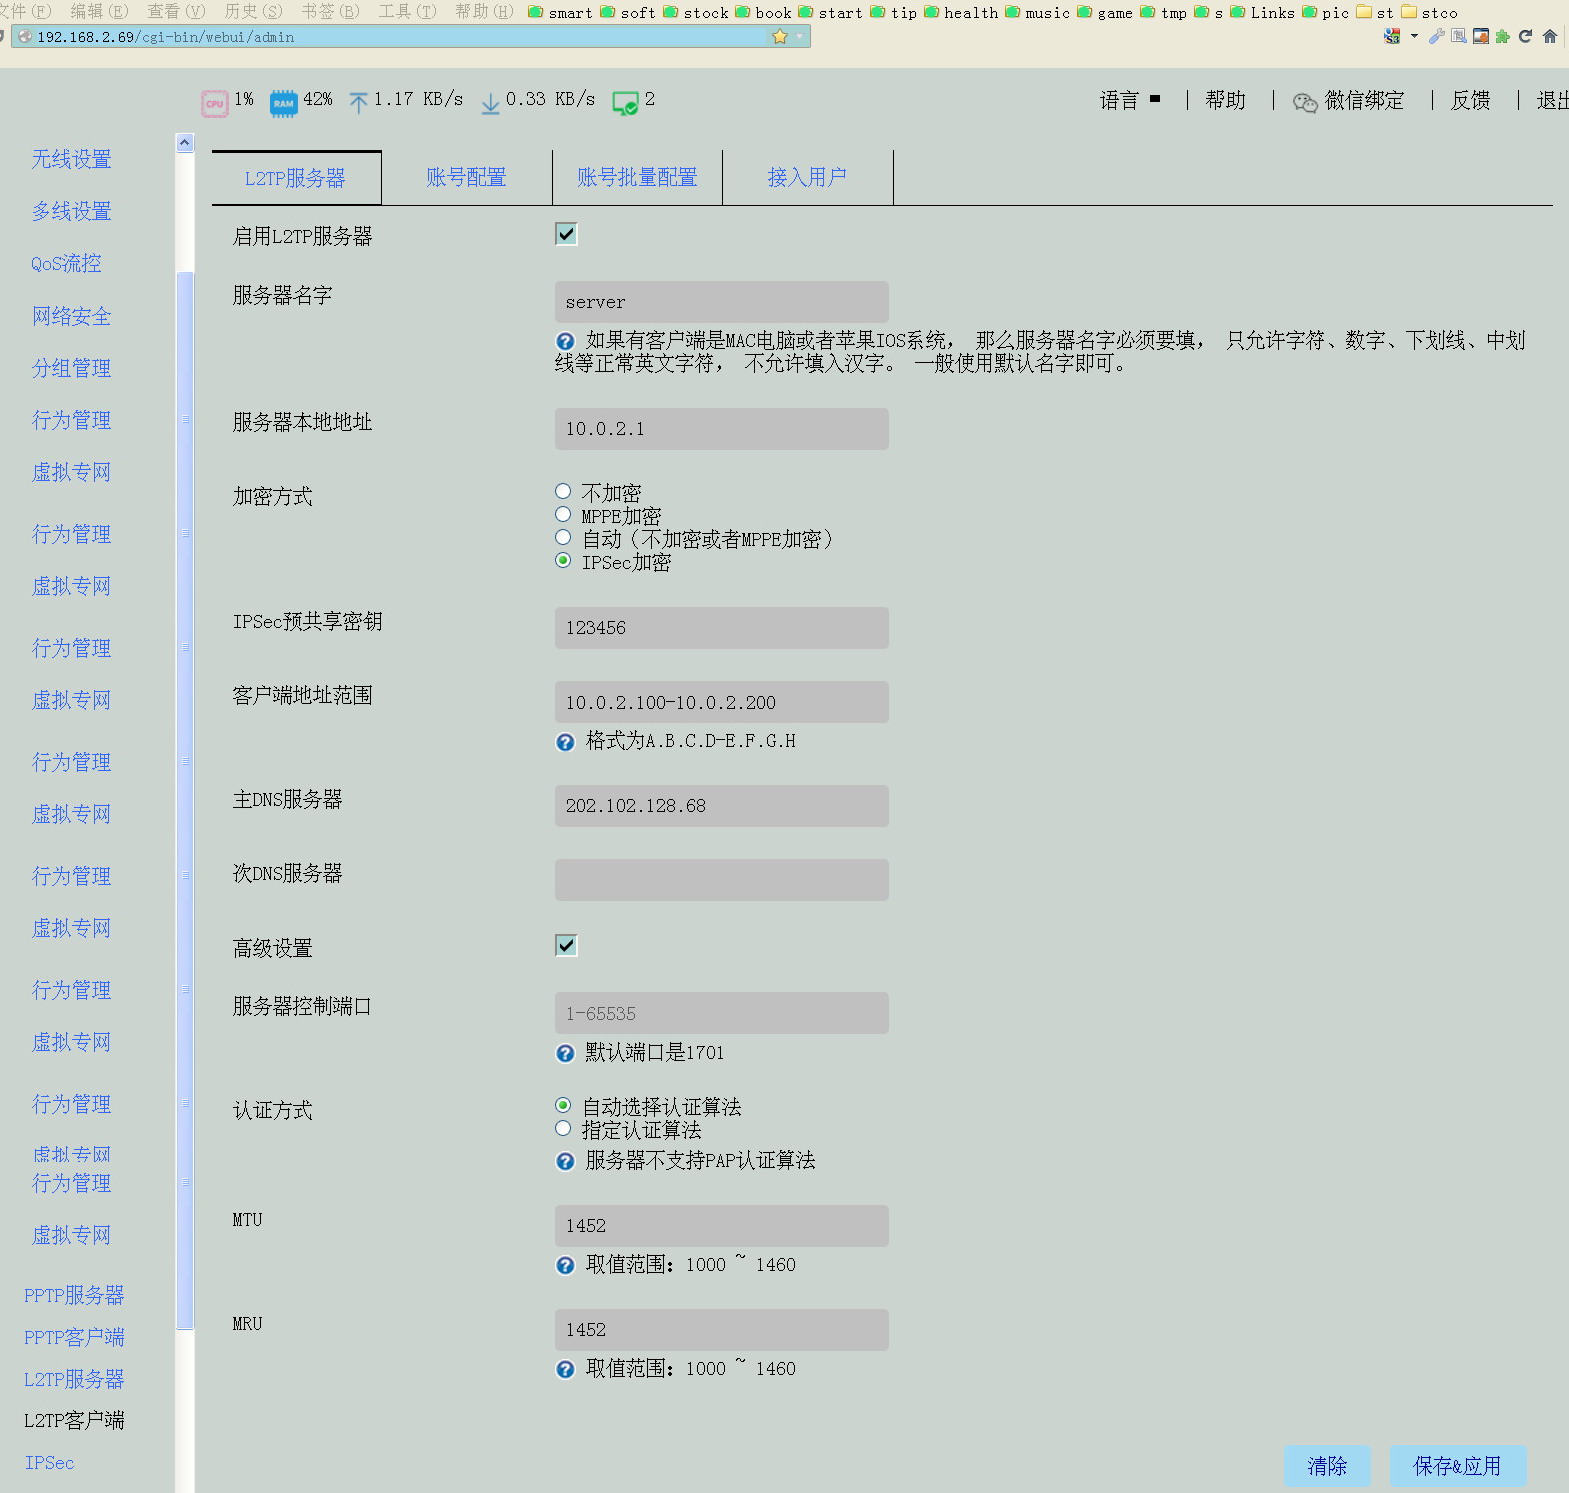Click the 微信绑定 link
This screenshot has width=1569, height=1493.
tap(1364, 100)
